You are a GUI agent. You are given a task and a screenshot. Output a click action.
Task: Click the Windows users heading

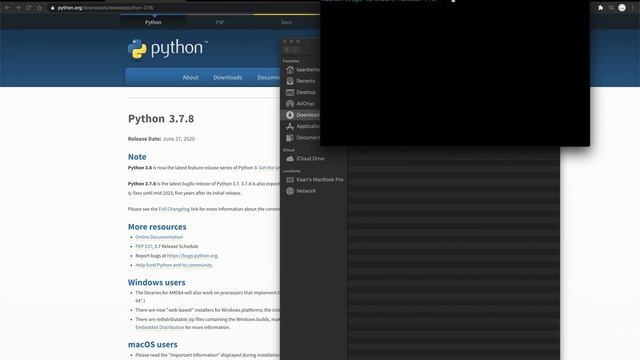point(156,282)
